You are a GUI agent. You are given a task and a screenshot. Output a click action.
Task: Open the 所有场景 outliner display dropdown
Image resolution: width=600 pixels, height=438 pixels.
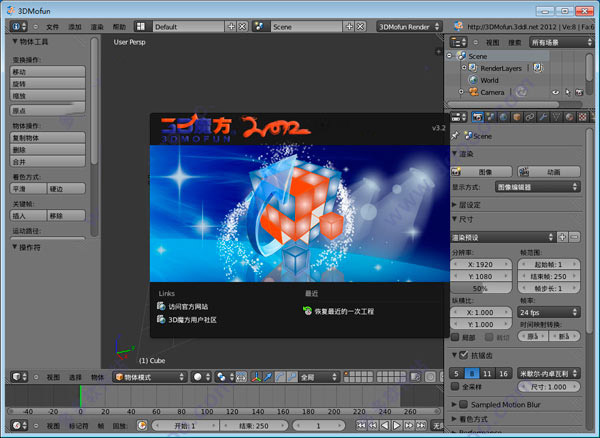pos(561,42)
